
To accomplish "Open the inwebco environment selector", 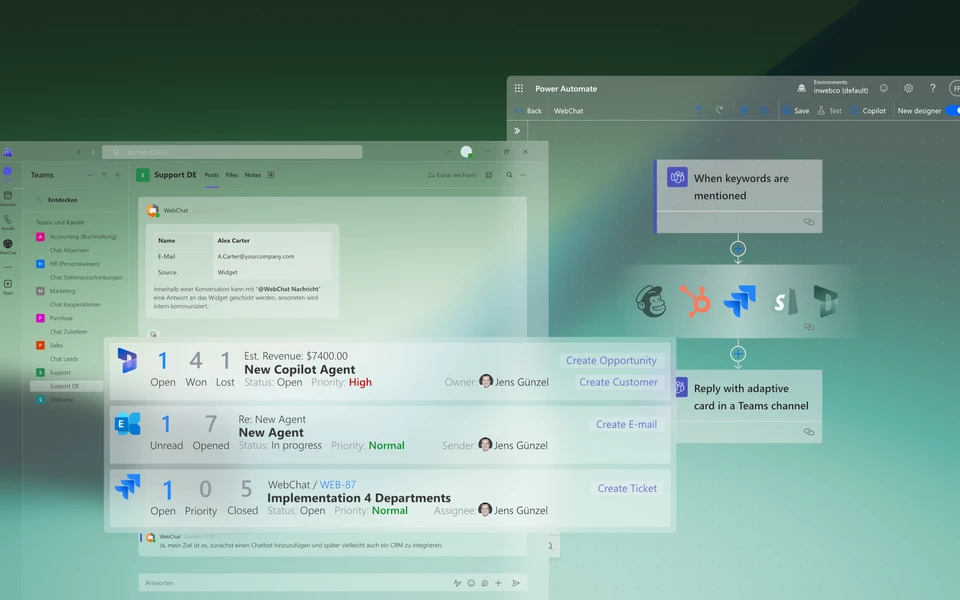I will click(x=833, y=87).
